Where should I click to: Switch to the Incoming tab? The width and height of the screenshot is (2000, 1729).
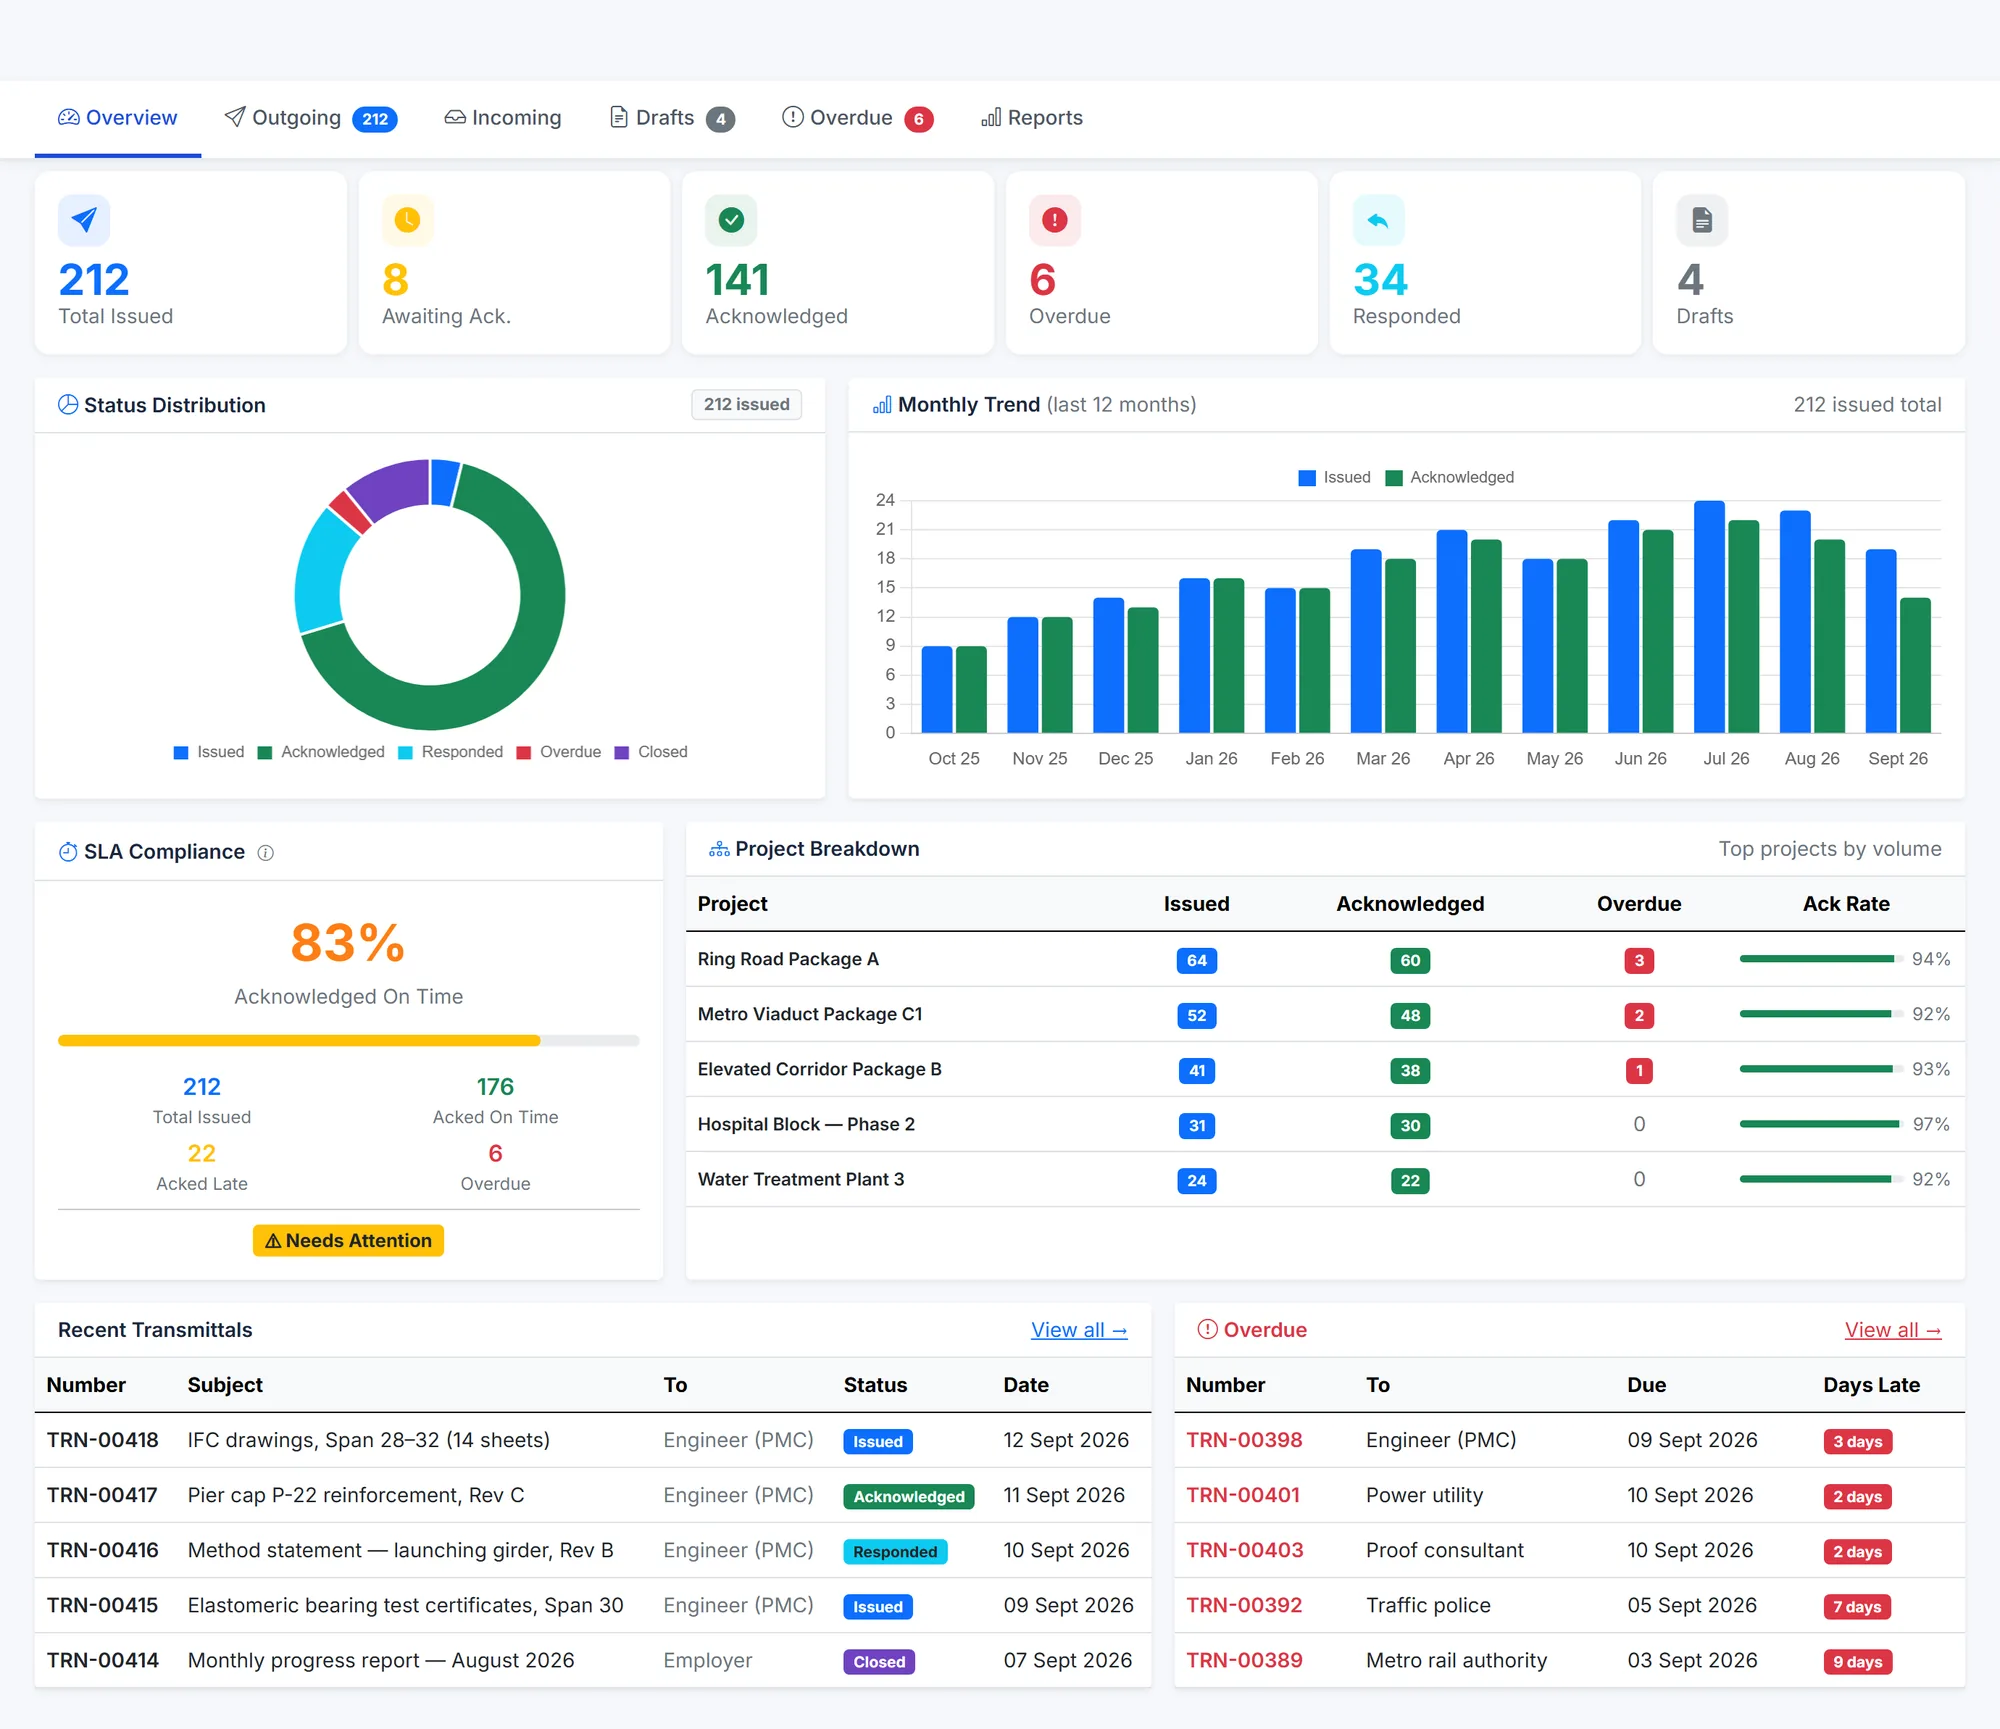[x=503, y=118]
